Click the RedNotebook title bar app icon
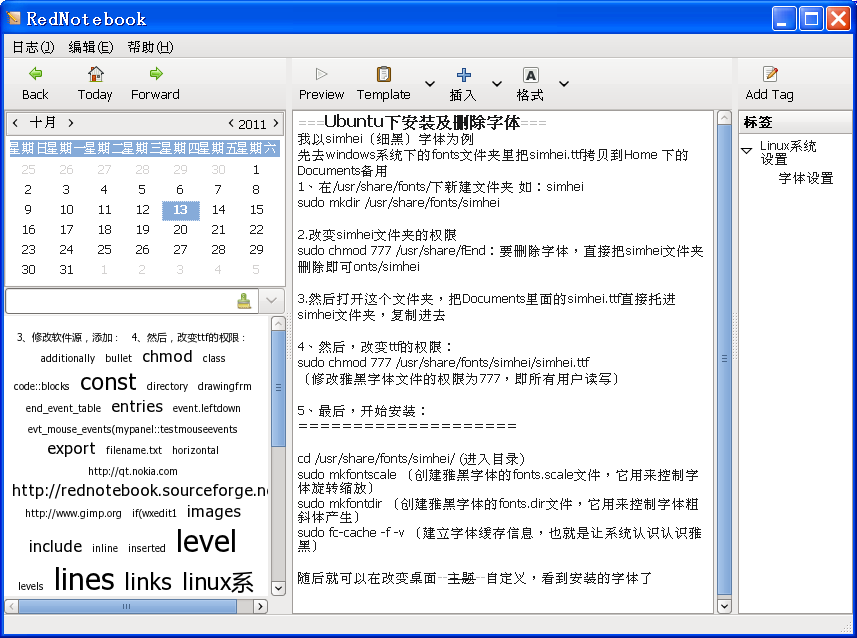The image size is (857, 638). 13,19
